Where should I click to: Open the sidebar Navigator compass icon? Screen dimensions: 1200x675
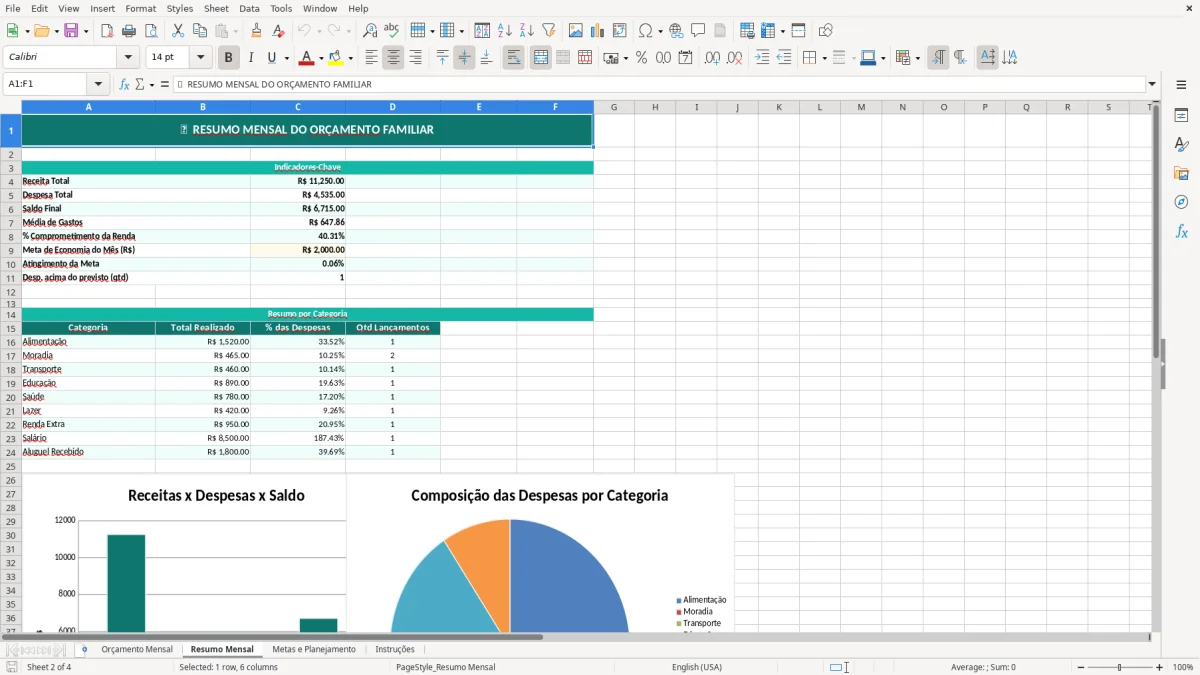pos(1181,202)
